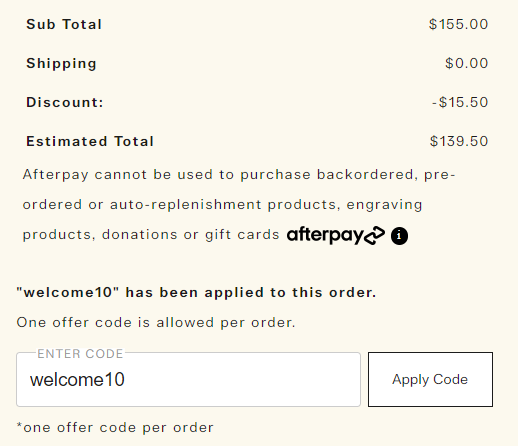Click the welcome10 text inside the code field
This screenshot has height=446, width=518.
coord(77,380)
